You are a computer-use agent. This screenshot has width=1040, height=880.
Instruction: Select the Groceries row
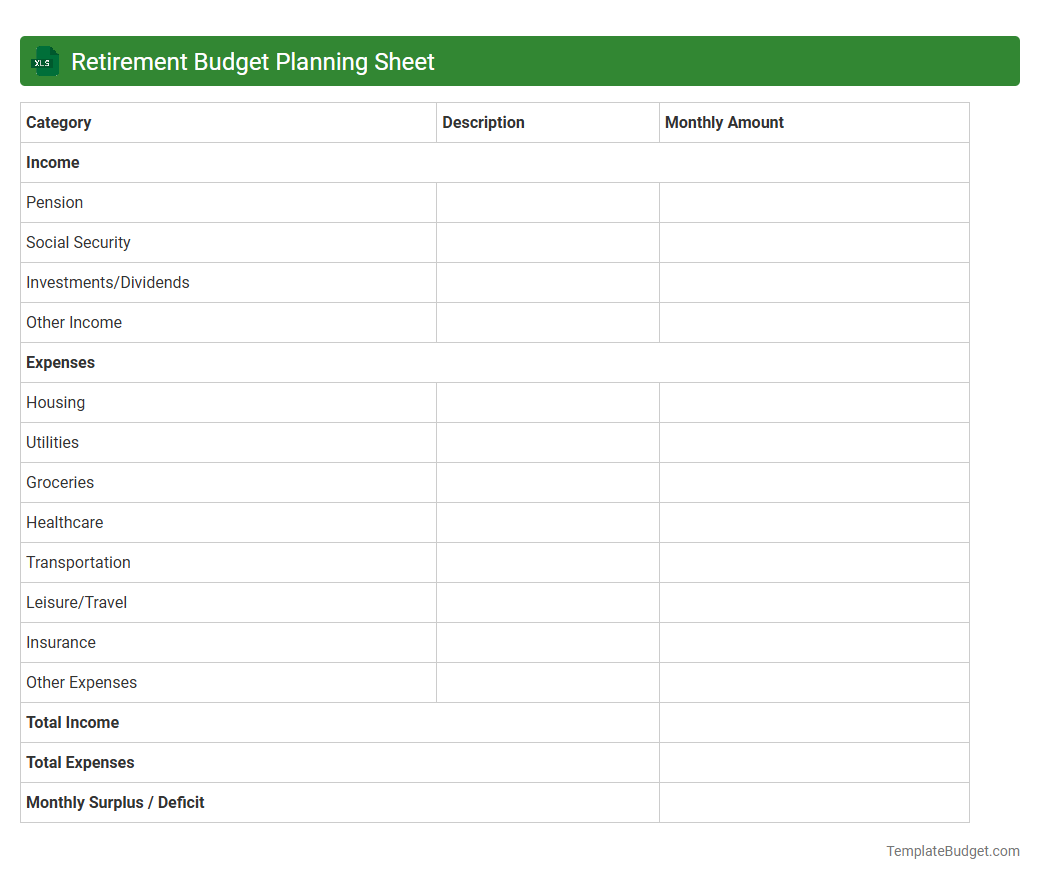[59, 482]
